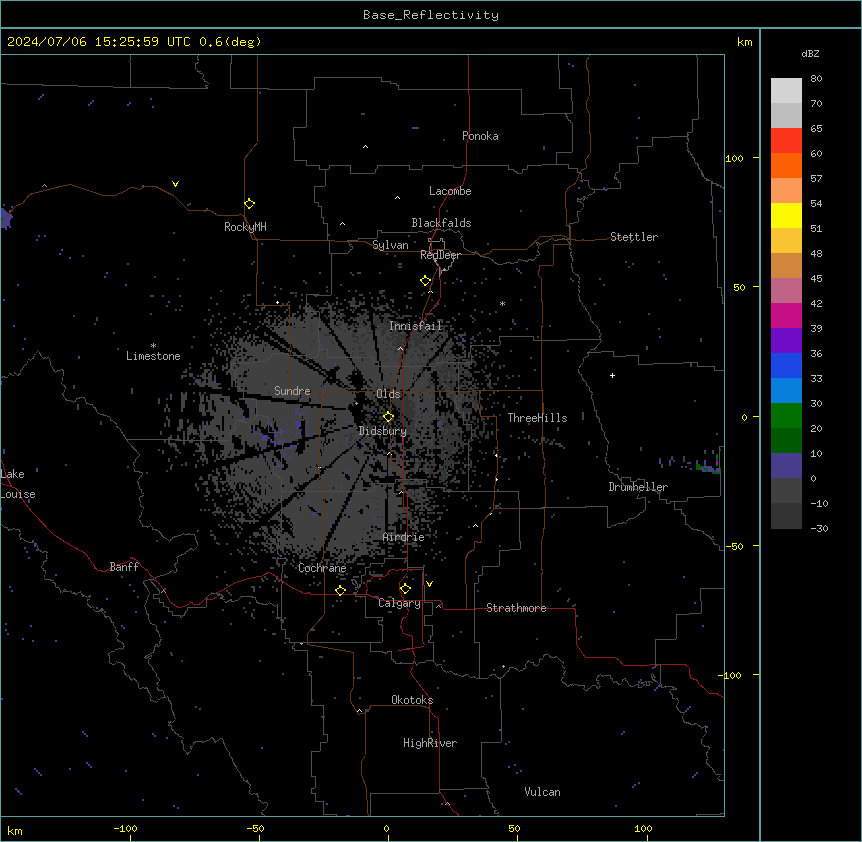Click the white plus marker north of Drumheller
The image size is (862, 842).
[x=612, y=375]
